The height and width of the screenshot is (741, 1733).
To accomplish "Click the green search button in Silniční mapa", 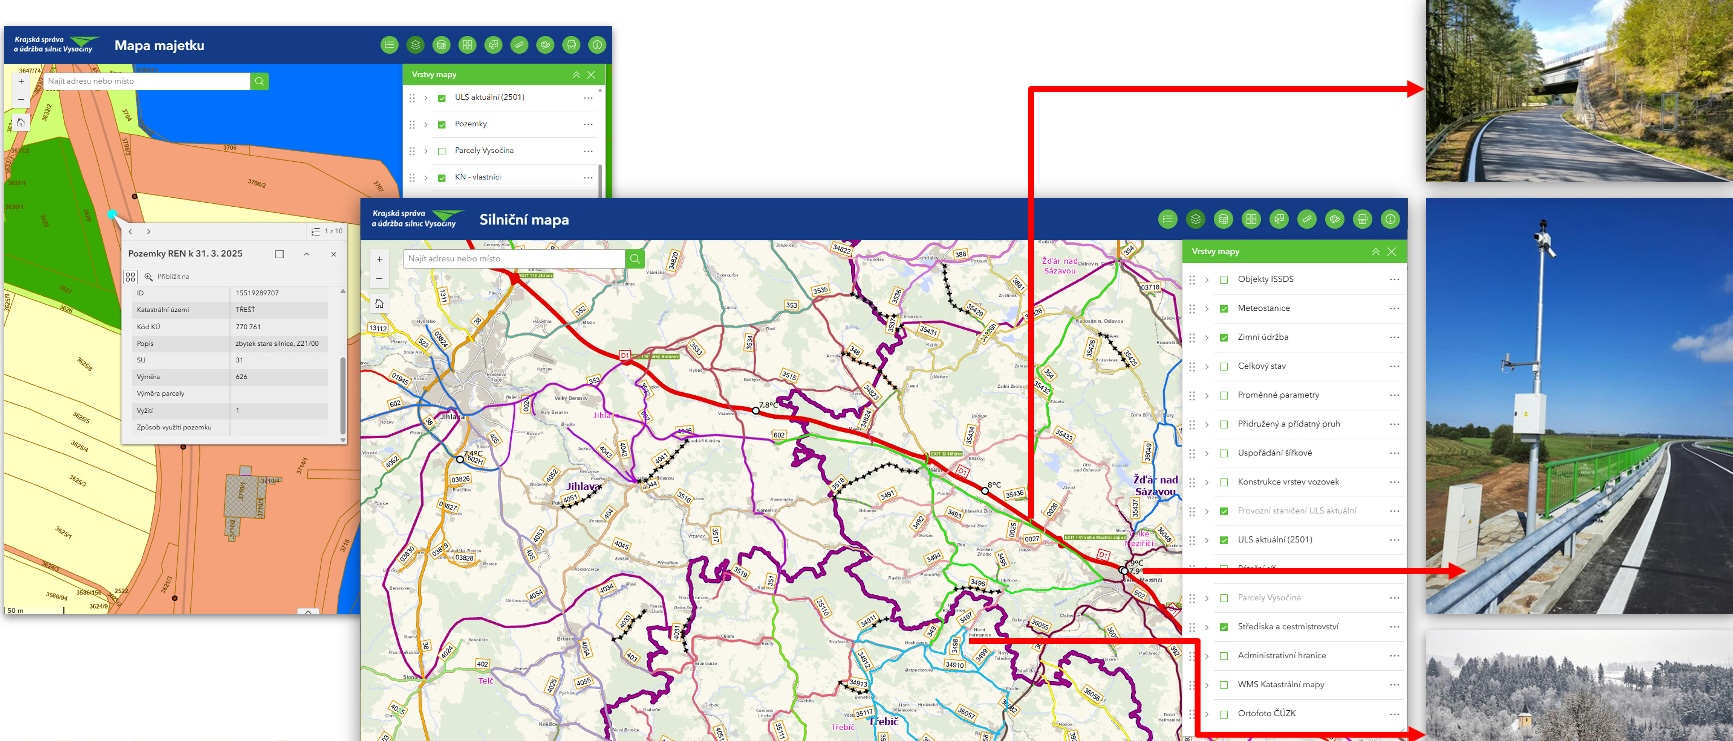I will click(x=634, y=259).
